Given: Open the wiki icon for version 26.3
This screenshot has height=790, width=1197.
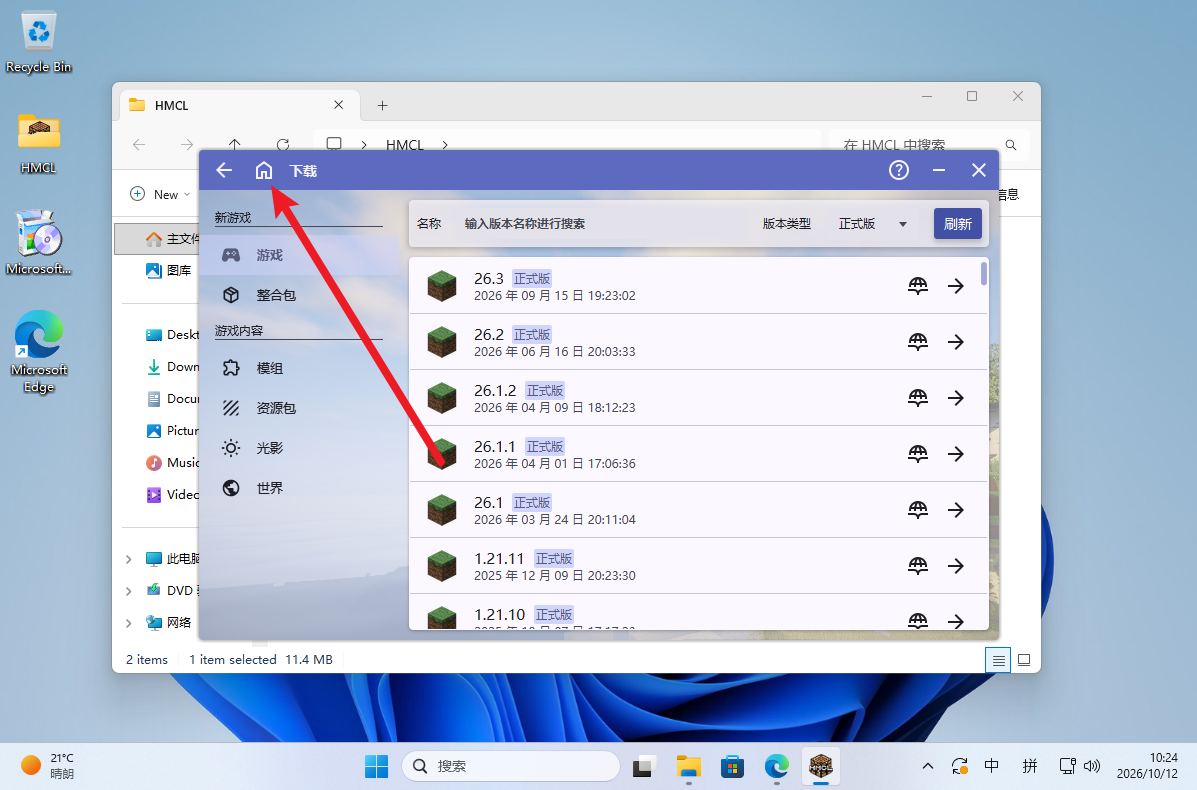Looking at the screenshot, I should point(918,285).
